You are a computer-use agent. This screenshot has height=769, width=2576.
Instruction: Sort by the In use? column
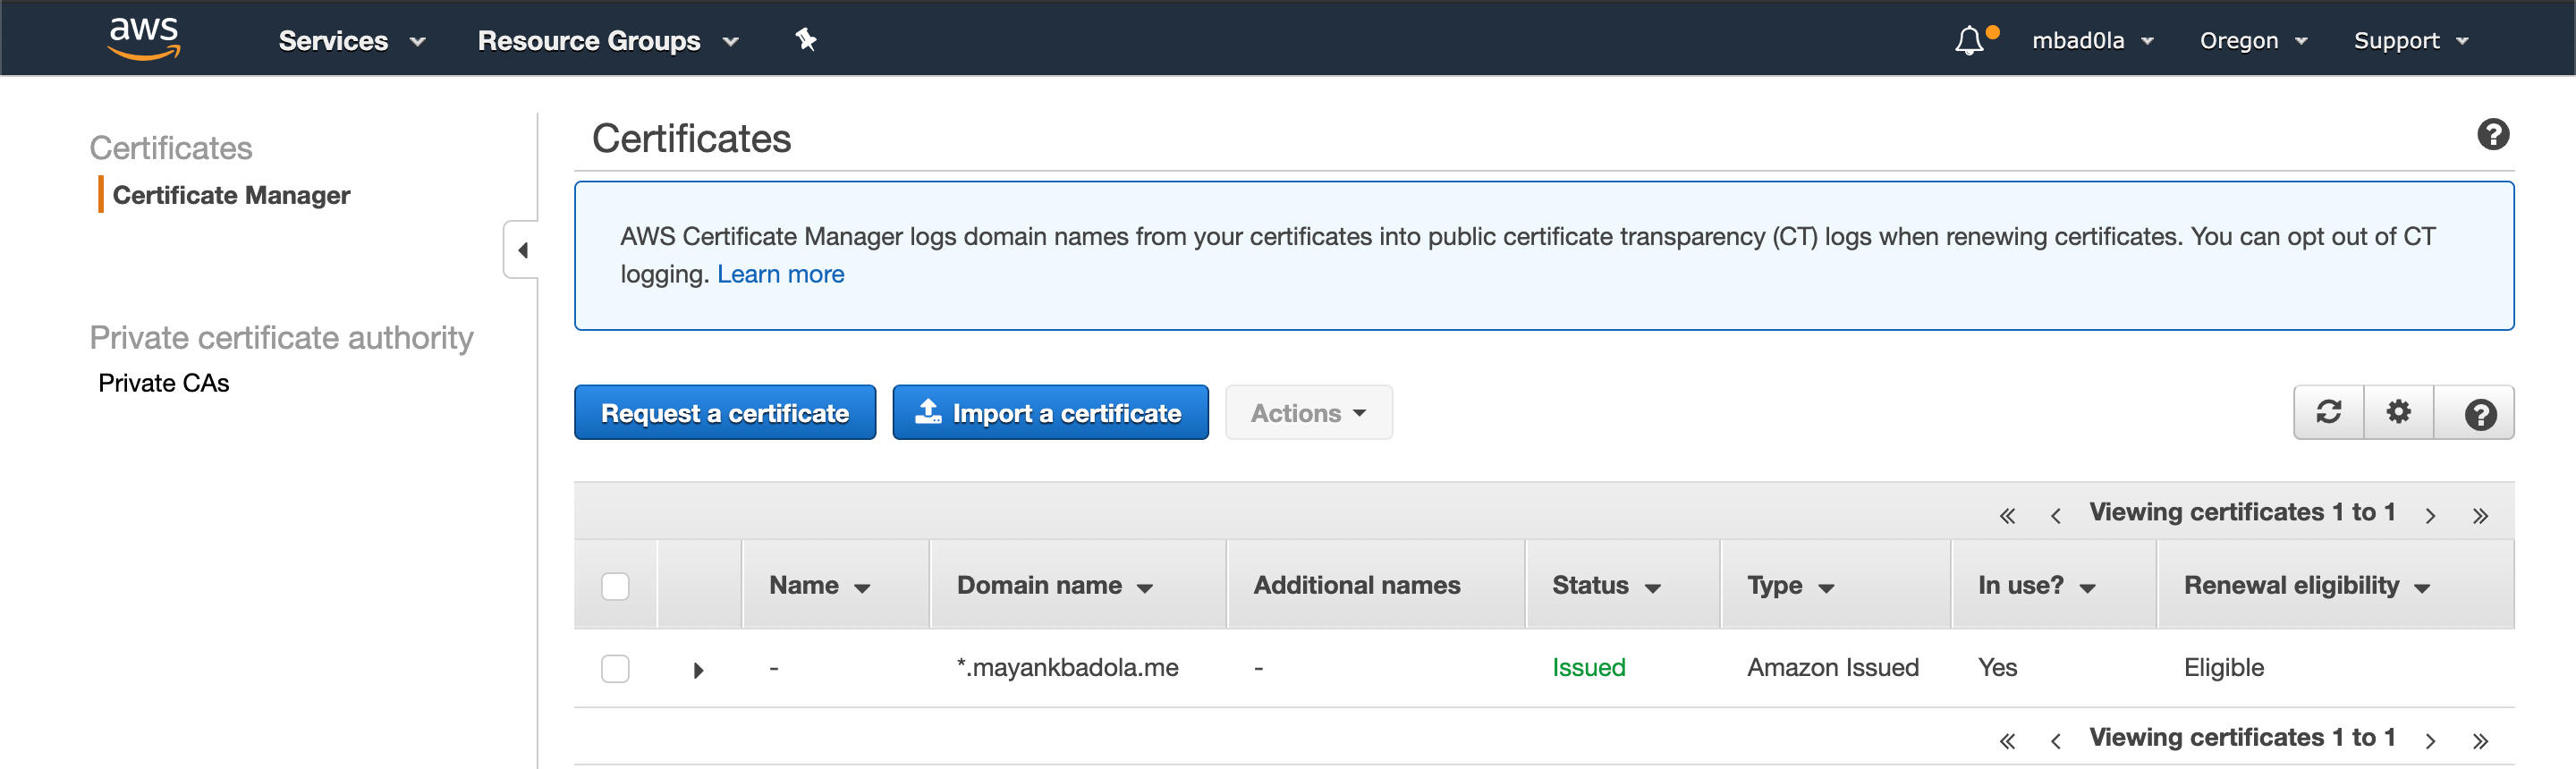pos(2036,585)
